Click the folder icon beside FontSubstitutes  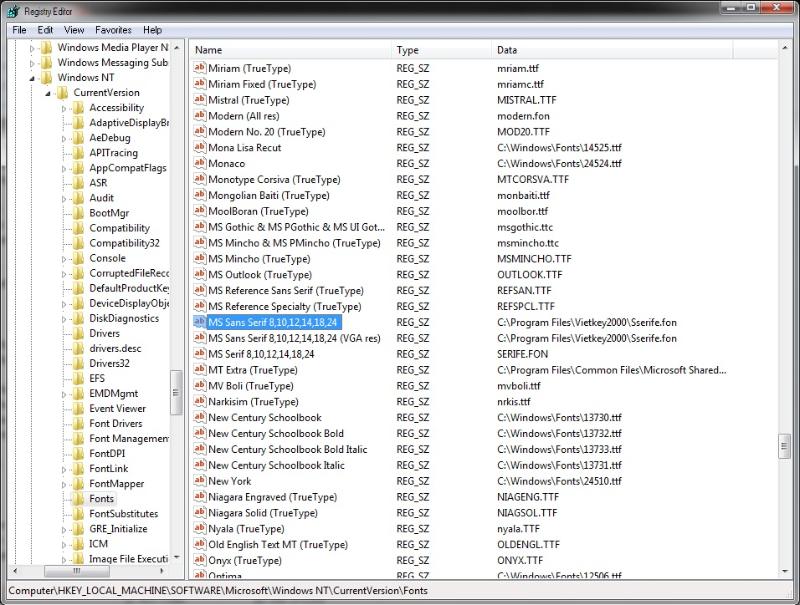click(x=78, y=513)
